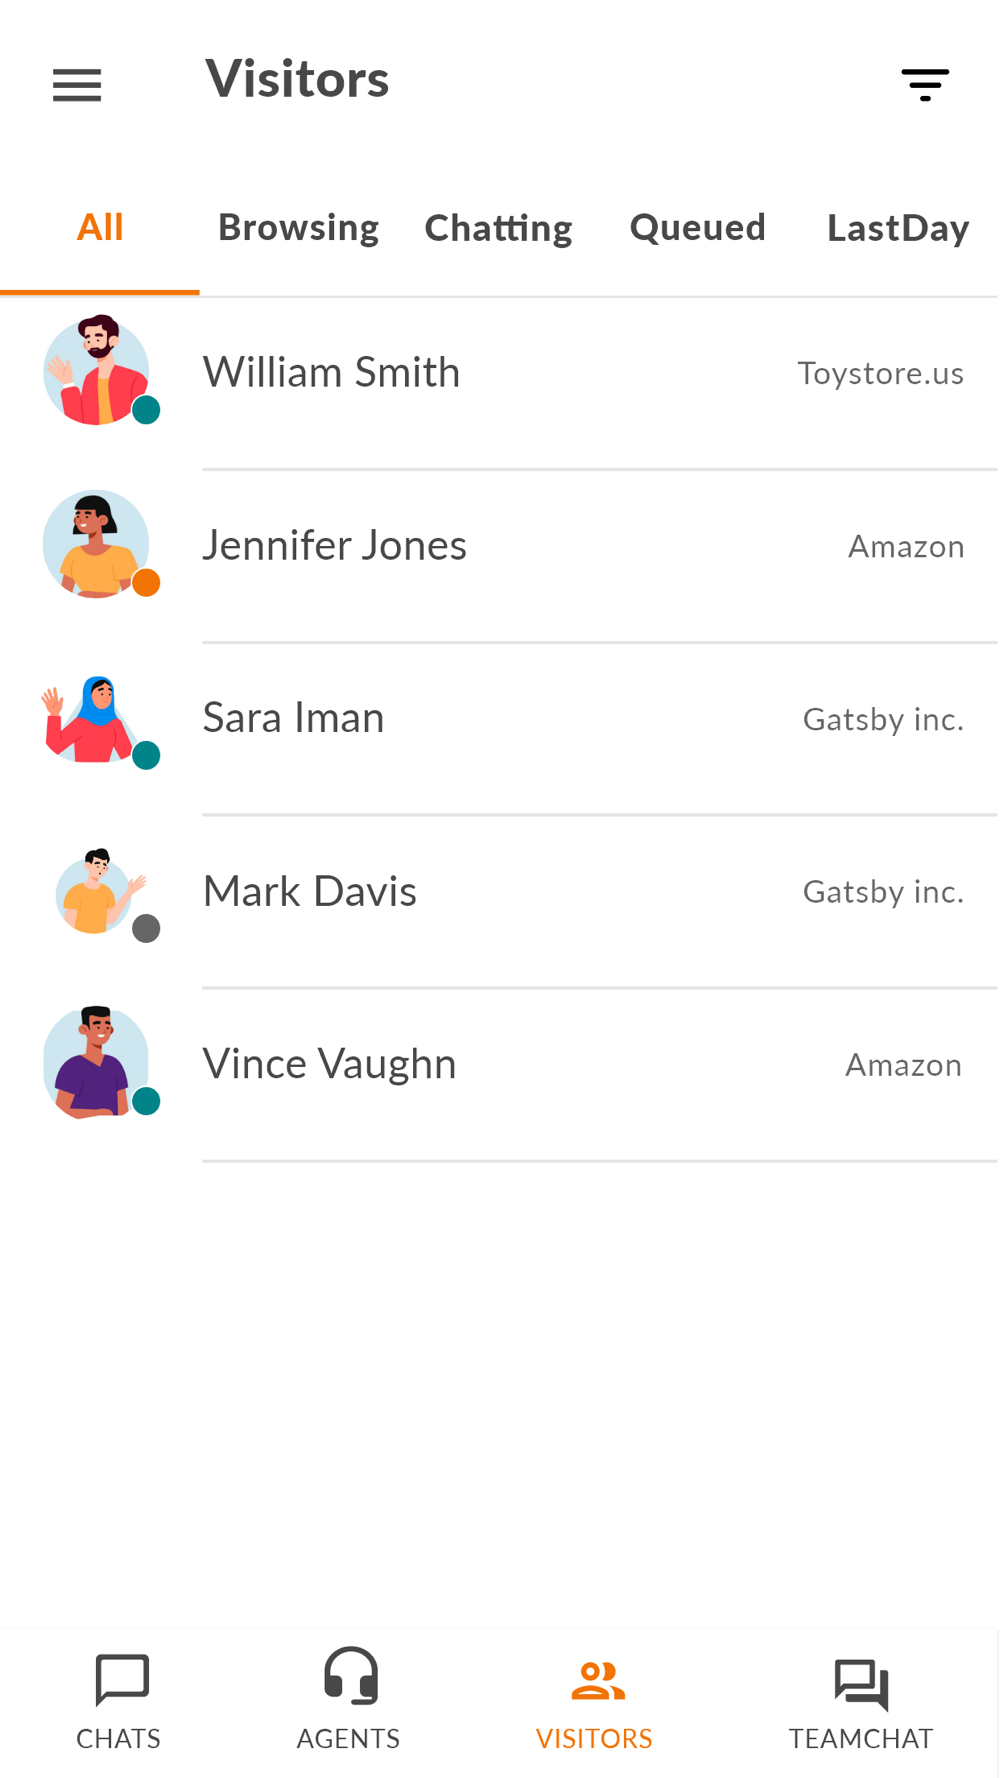Image resolution: width=1000 pixels, height=1778 pixels.
Task: Open the hamburger navigation menu
Action: pos(77,85)
